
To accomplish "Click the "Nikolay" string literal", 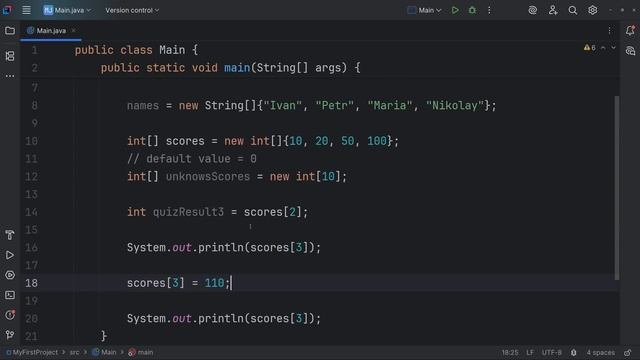I will [455, 106].
